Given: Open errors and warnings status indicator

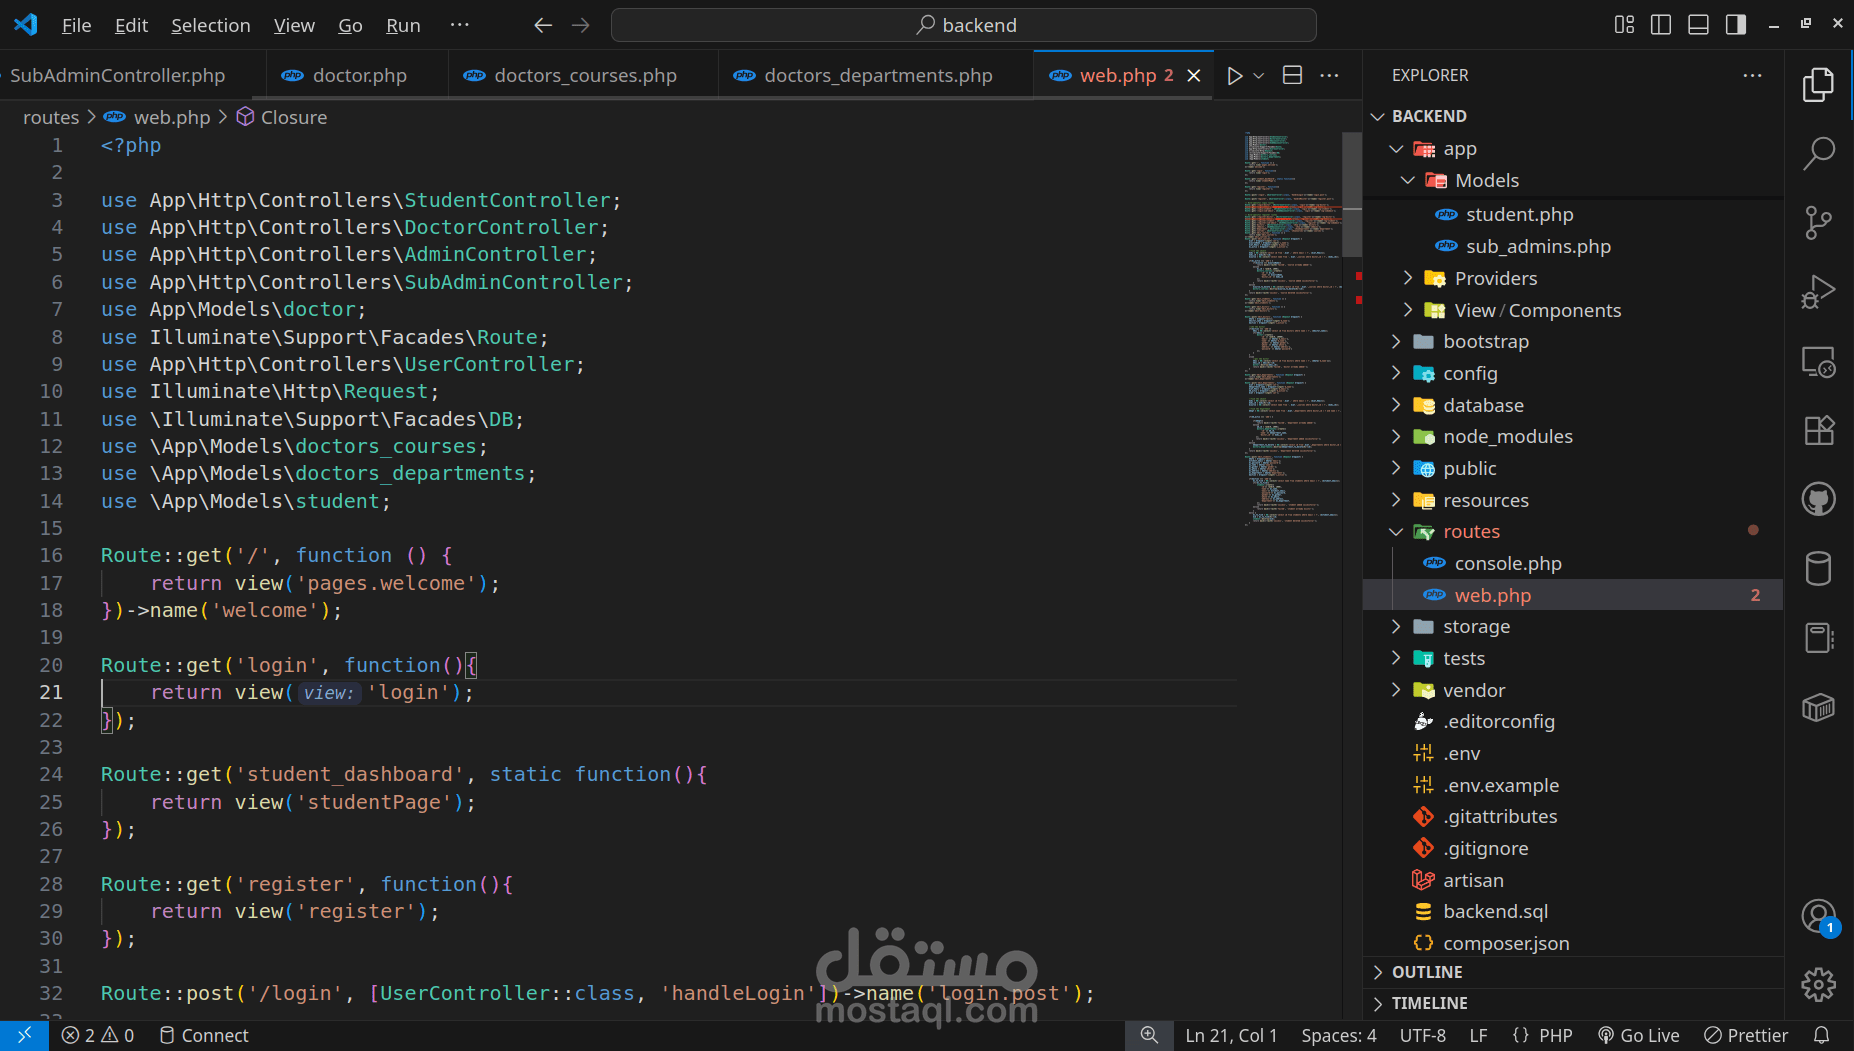Looking at the screenshot, I should [98, 1035].
